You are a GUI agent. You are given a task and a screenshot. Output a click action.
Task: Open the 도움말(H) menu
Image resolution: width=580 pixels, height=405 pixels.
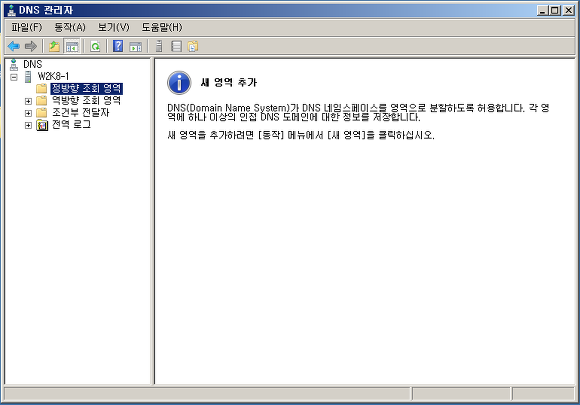[x=162, y=27]
